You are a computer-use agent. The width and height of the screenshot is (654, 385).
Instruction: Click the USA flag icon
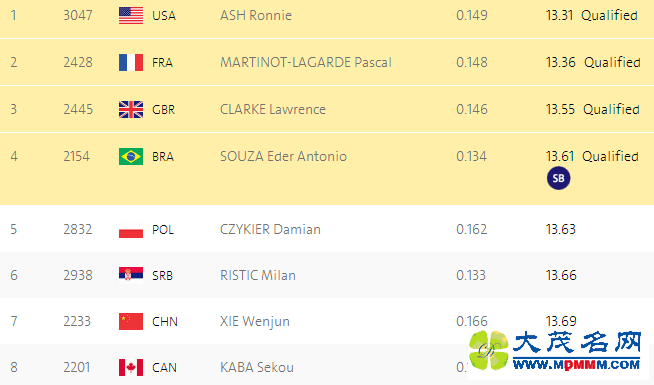(x=131, y=16)
